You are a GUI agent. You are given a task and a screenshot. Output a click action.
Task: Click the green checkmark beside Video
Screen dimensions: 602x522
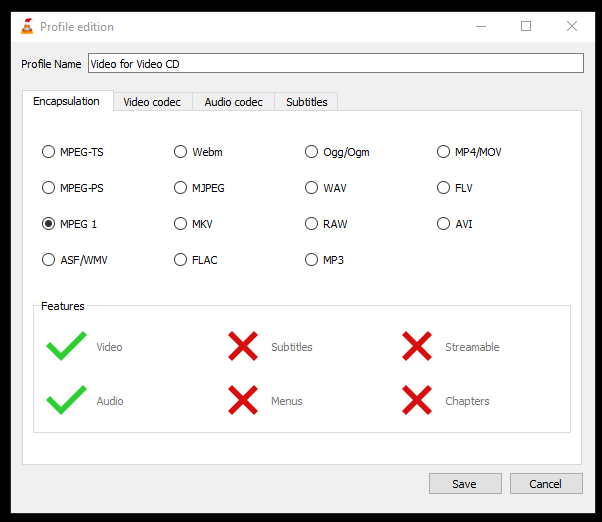(x=66, y=346)
